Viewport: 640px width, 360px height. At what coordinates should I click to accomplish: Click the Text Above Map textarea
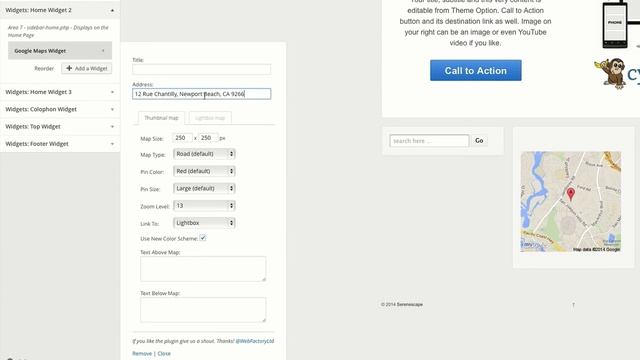point(203,269)
